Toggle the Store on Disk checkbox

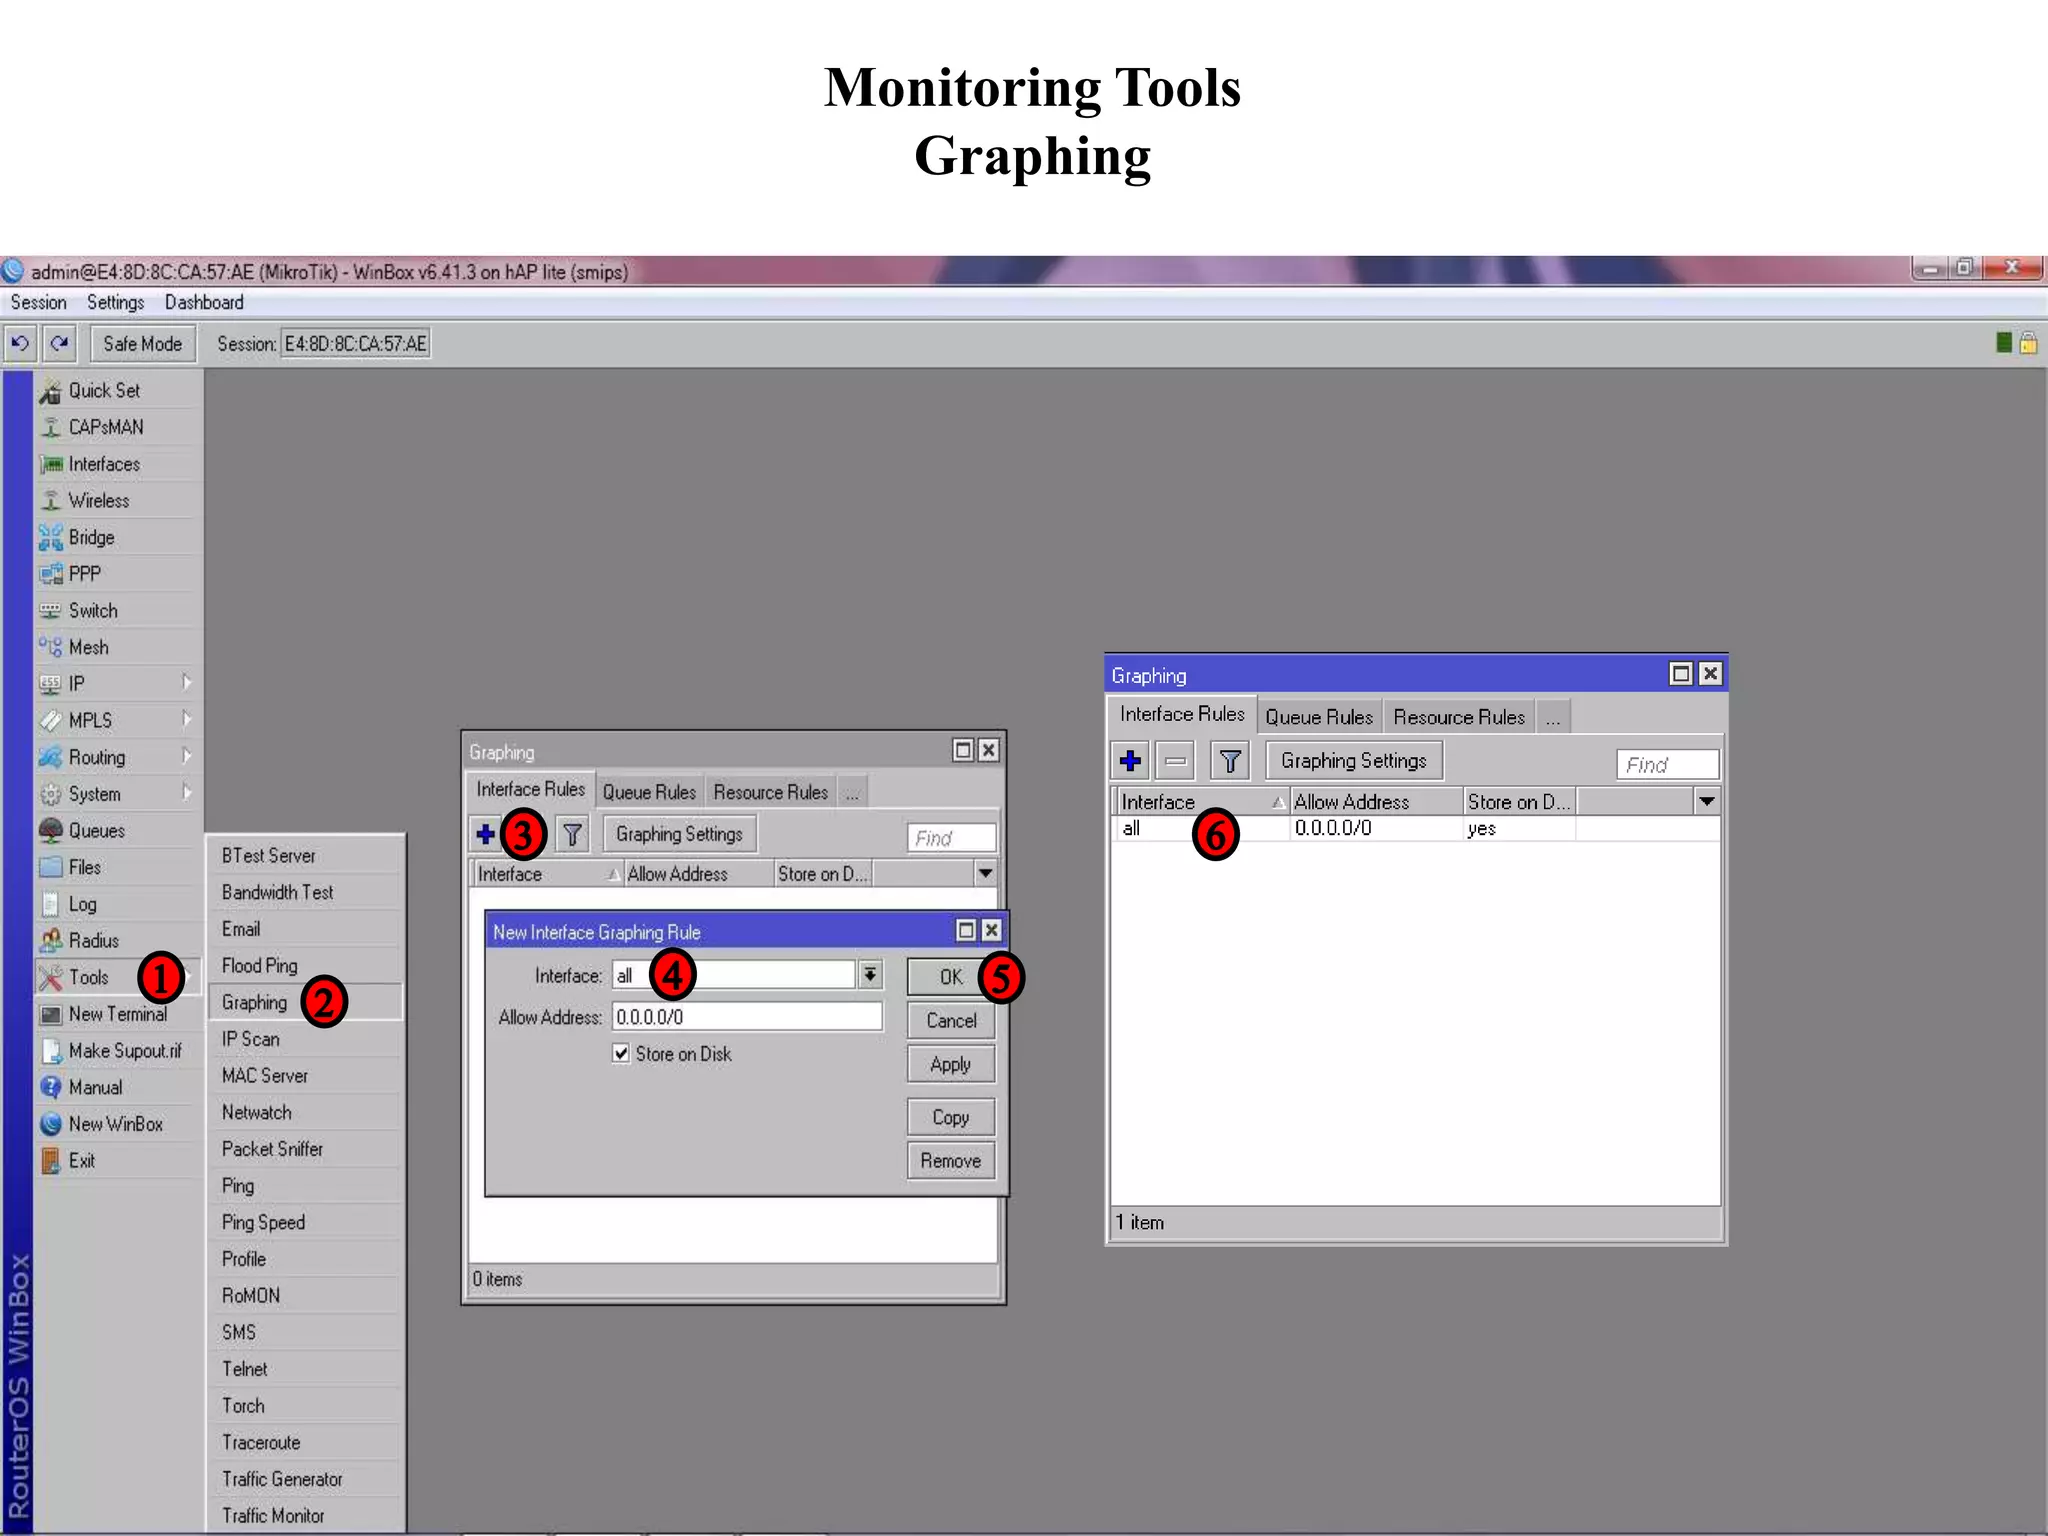tap(621, 1054)
